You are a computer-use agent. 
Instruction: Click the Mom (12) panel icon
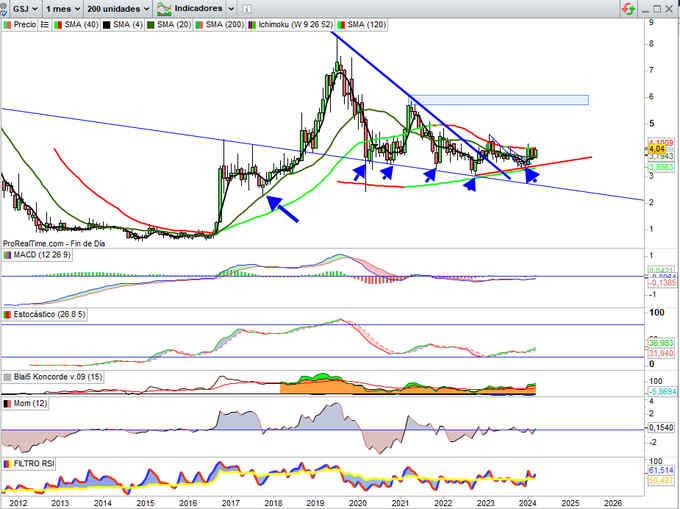[x=8, y=403]
